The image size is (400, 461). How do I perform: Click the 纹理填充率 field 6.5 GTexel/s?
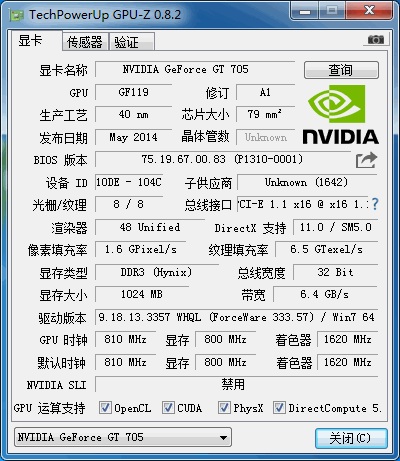tap(327, 249)
